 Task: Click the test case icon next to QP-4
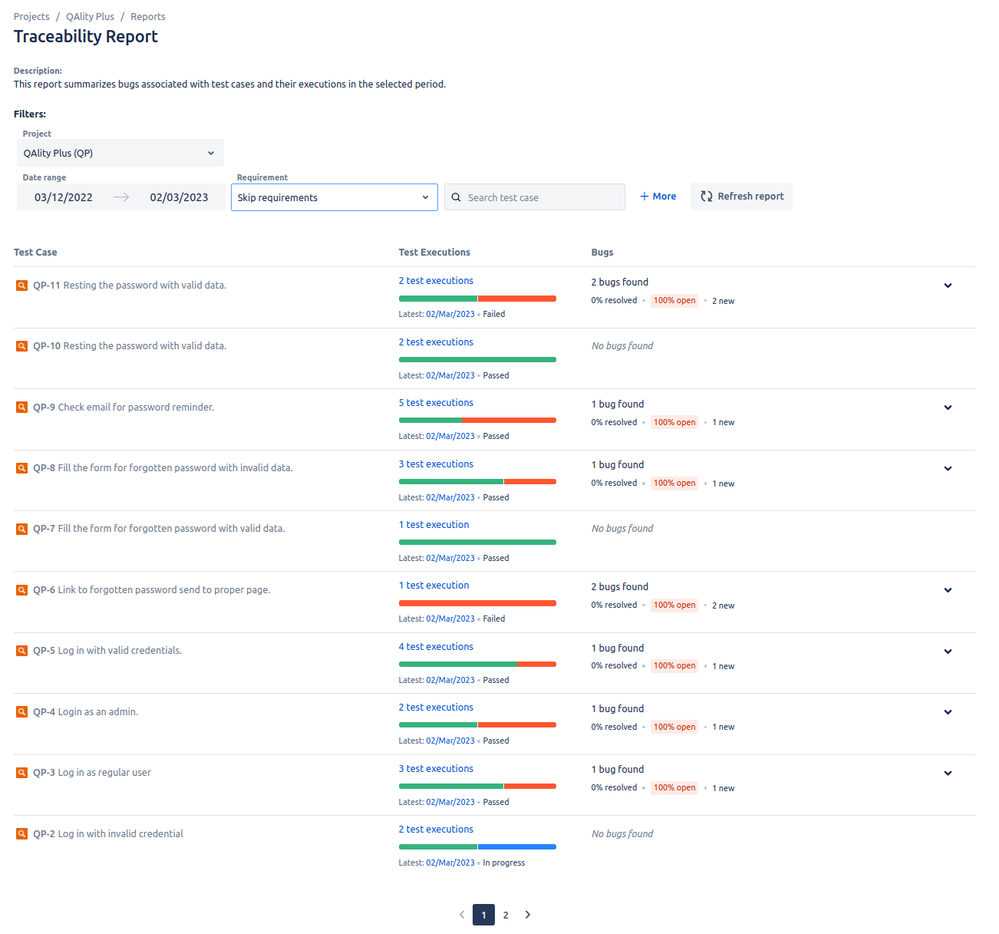click(x=21, y=712)
